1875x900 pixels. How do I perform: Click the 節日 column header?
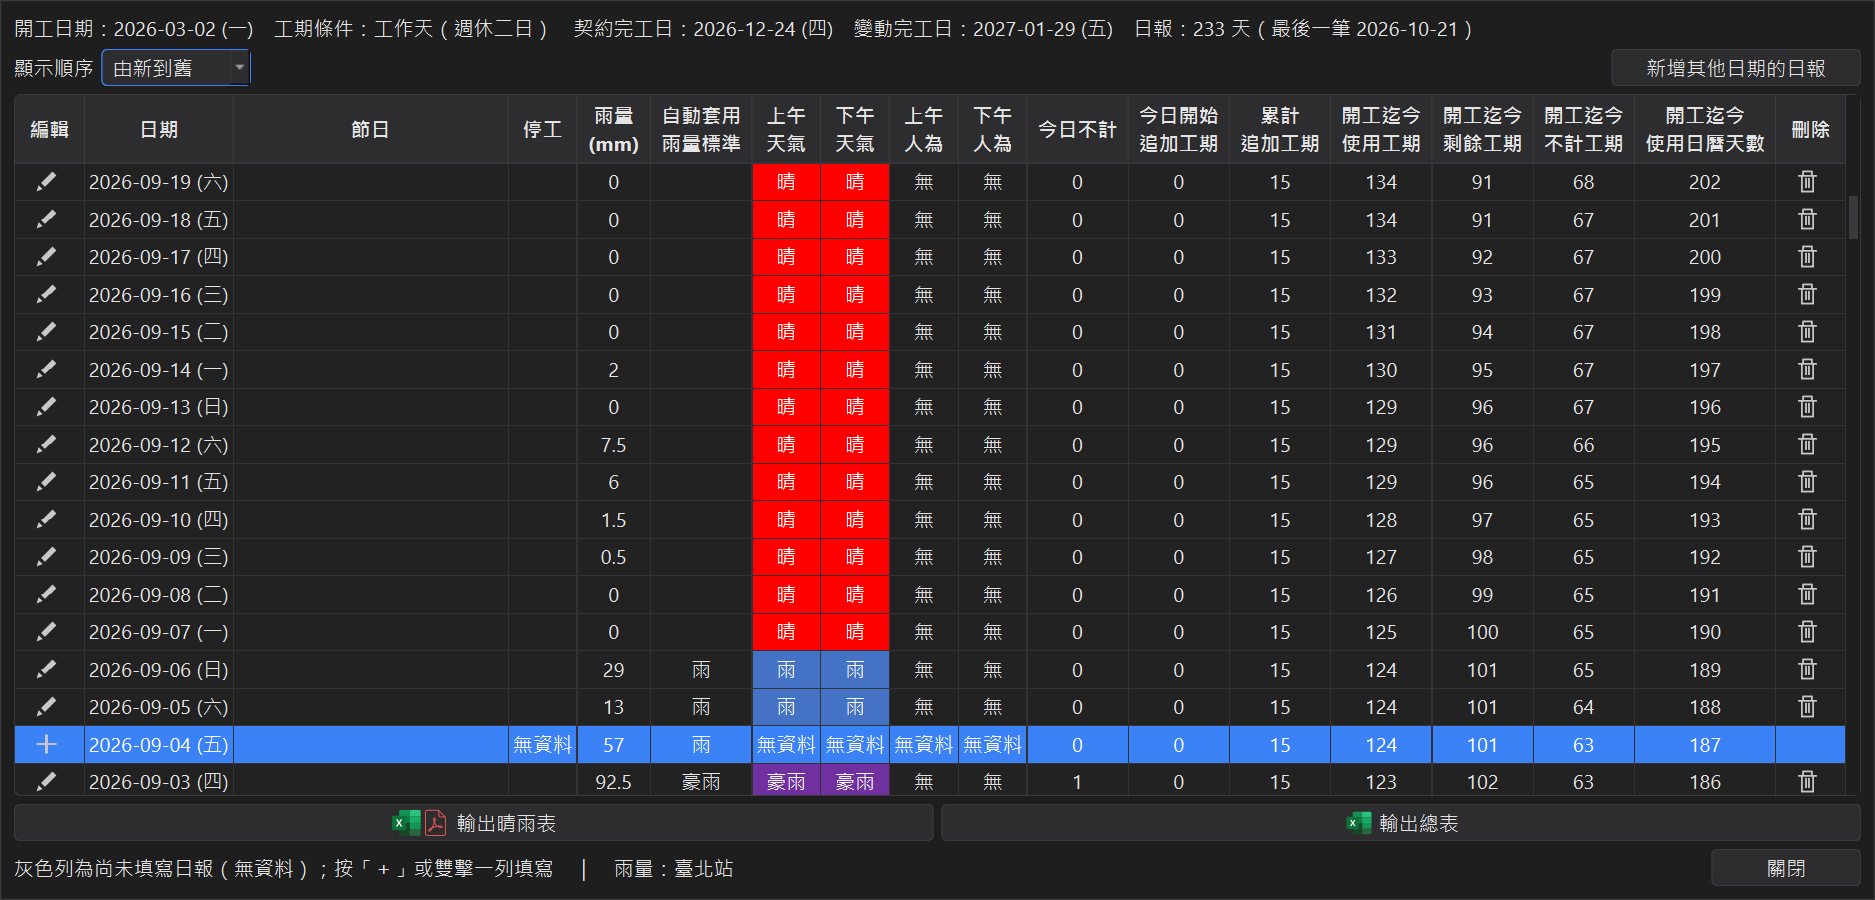tap(370, 130)
